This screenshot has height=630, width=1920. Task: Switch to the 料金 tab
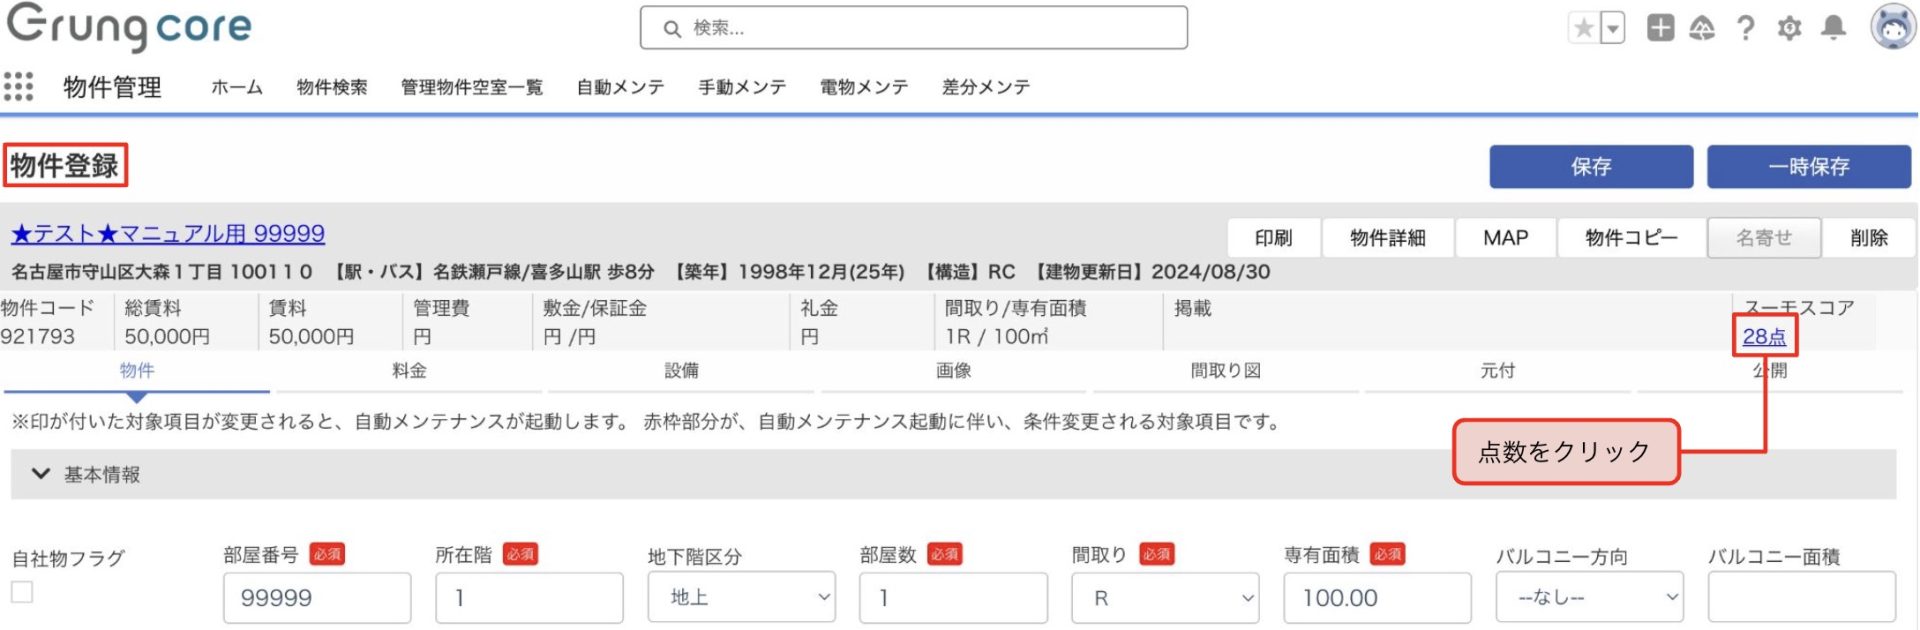[x=409, y=371]
